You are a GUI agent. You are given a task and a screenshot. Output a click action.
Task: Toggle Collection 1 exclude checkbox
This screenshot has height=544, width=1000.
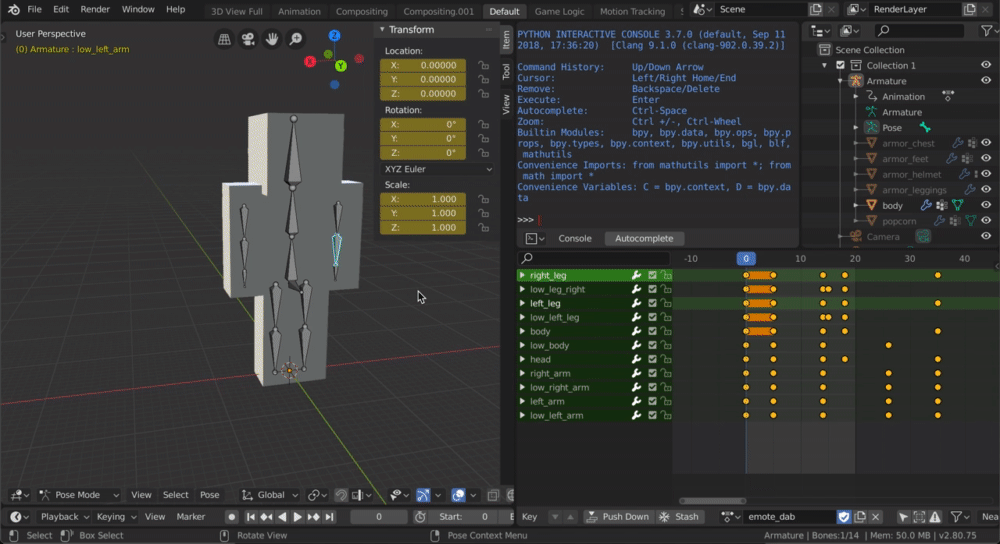[x=840, y=65]
